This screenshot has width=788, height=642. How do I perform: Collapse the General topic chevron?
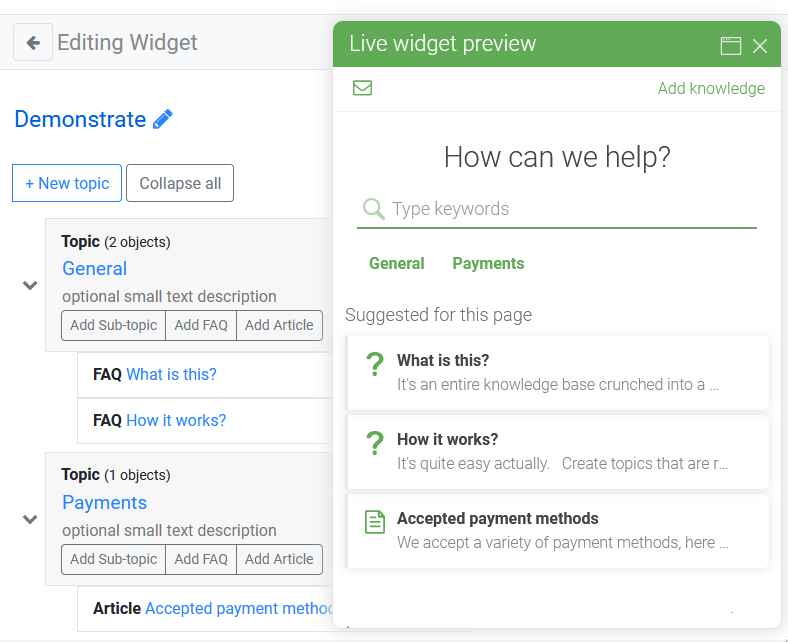(30, 286)
